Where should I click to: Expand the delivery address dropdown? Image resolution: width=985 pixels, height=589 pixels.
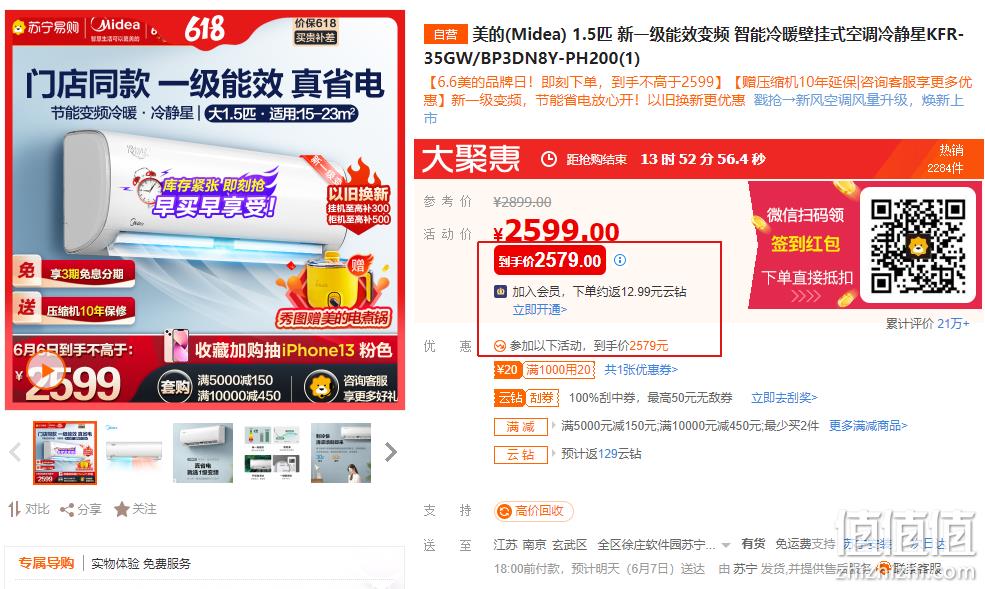pyautogui.click(x=726, y=545)
